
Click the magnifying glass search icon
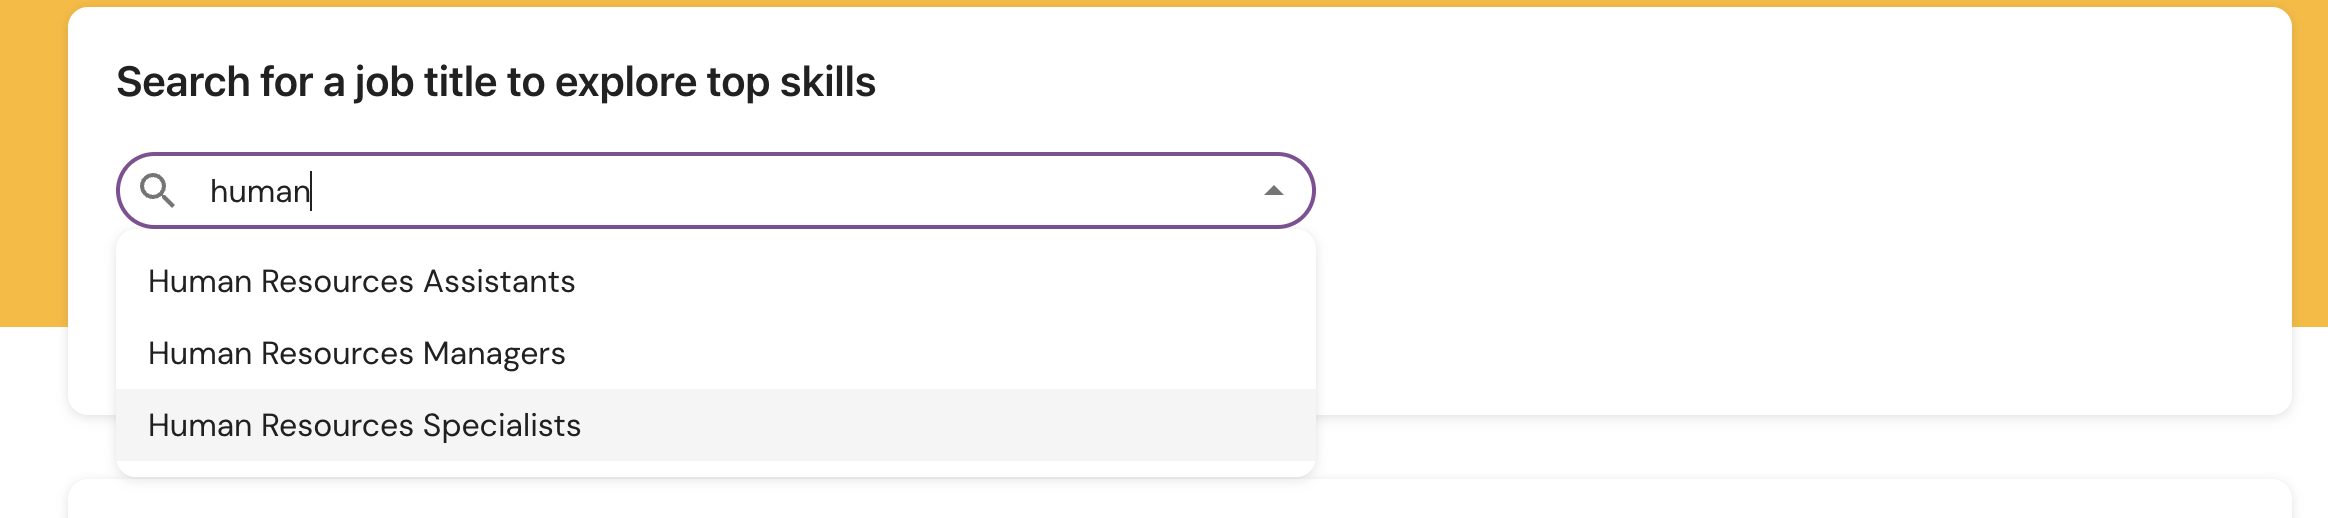(157, 190)
